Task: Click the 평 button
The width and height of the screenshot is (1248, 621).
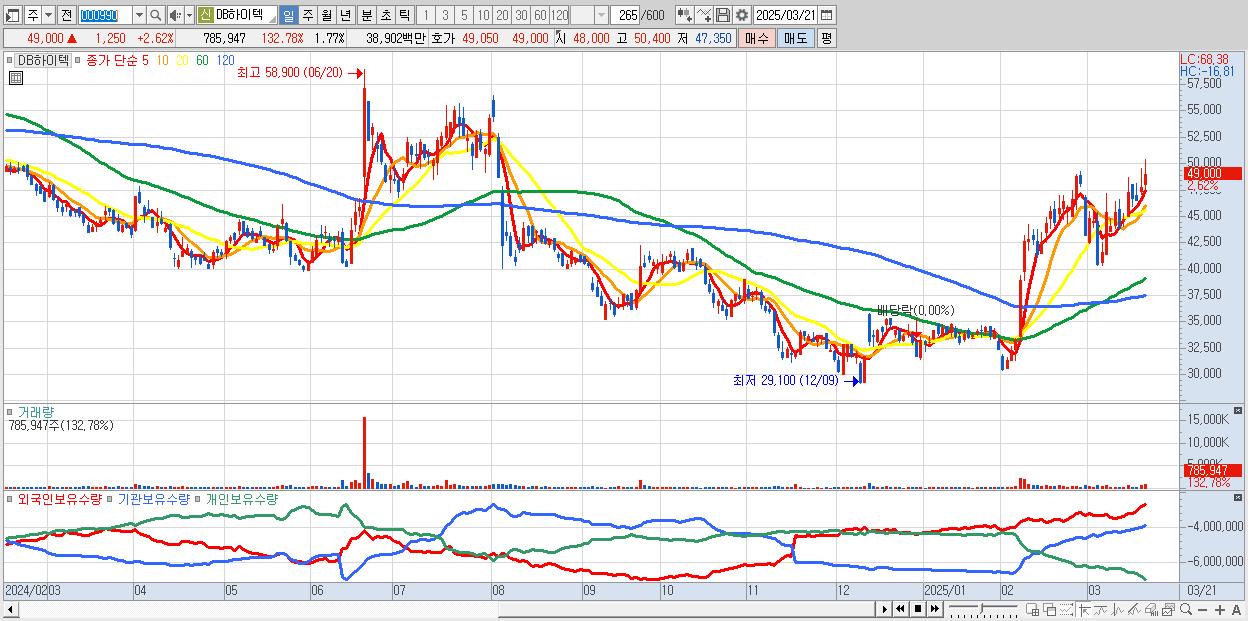Action: [x=826, y=38]
